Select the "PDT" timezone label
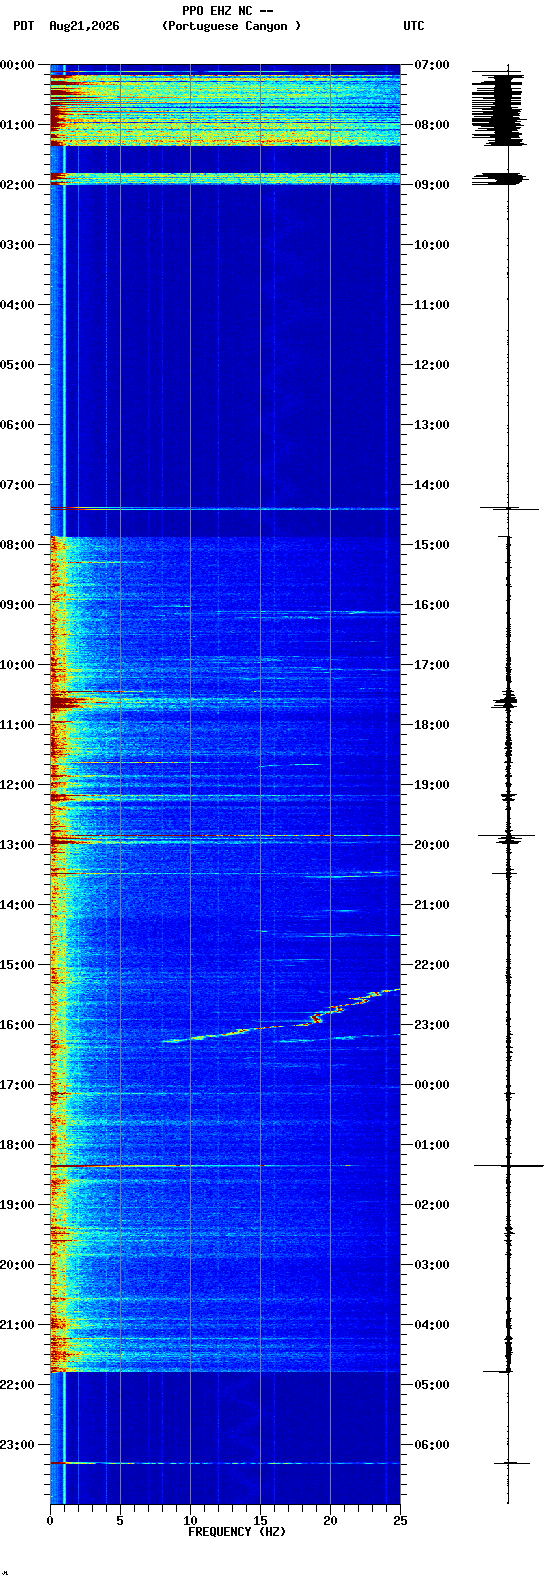This screenshot has height=1584, width=552. click(23, 26)
